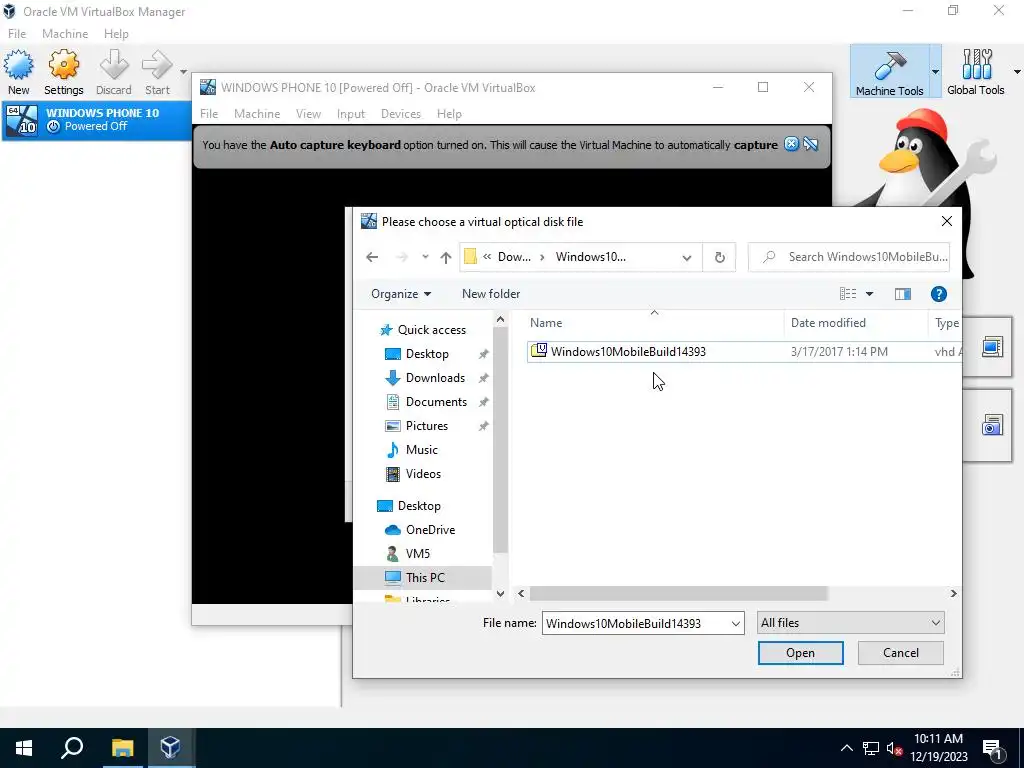Click the taskbar Search icon

click(x=72, y=748)
